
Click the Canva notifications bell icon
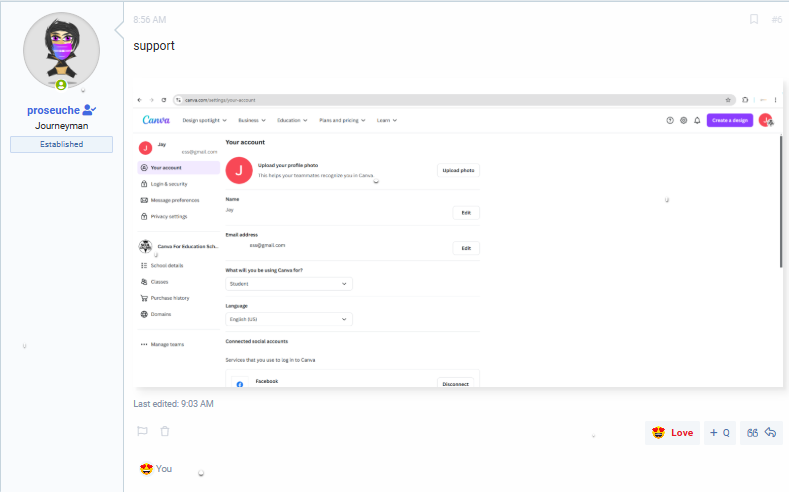697,120
